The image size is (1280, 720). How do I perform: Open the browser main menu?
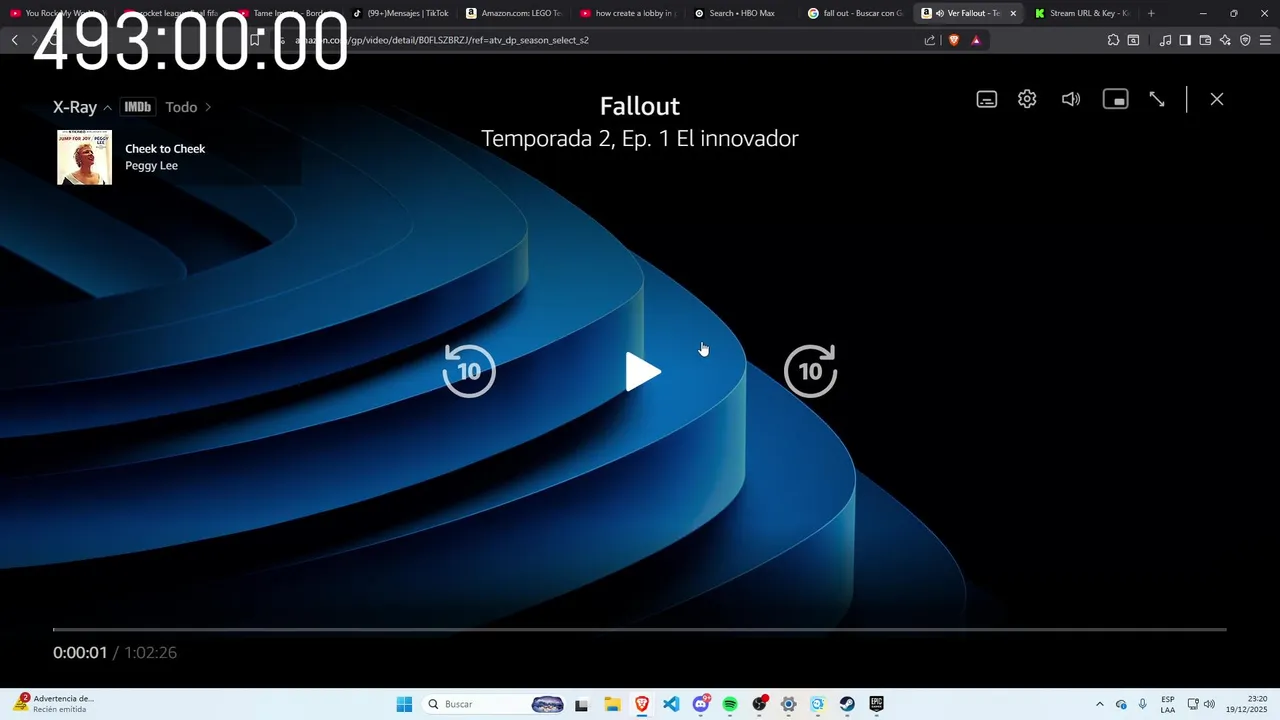click(1265, 40)
